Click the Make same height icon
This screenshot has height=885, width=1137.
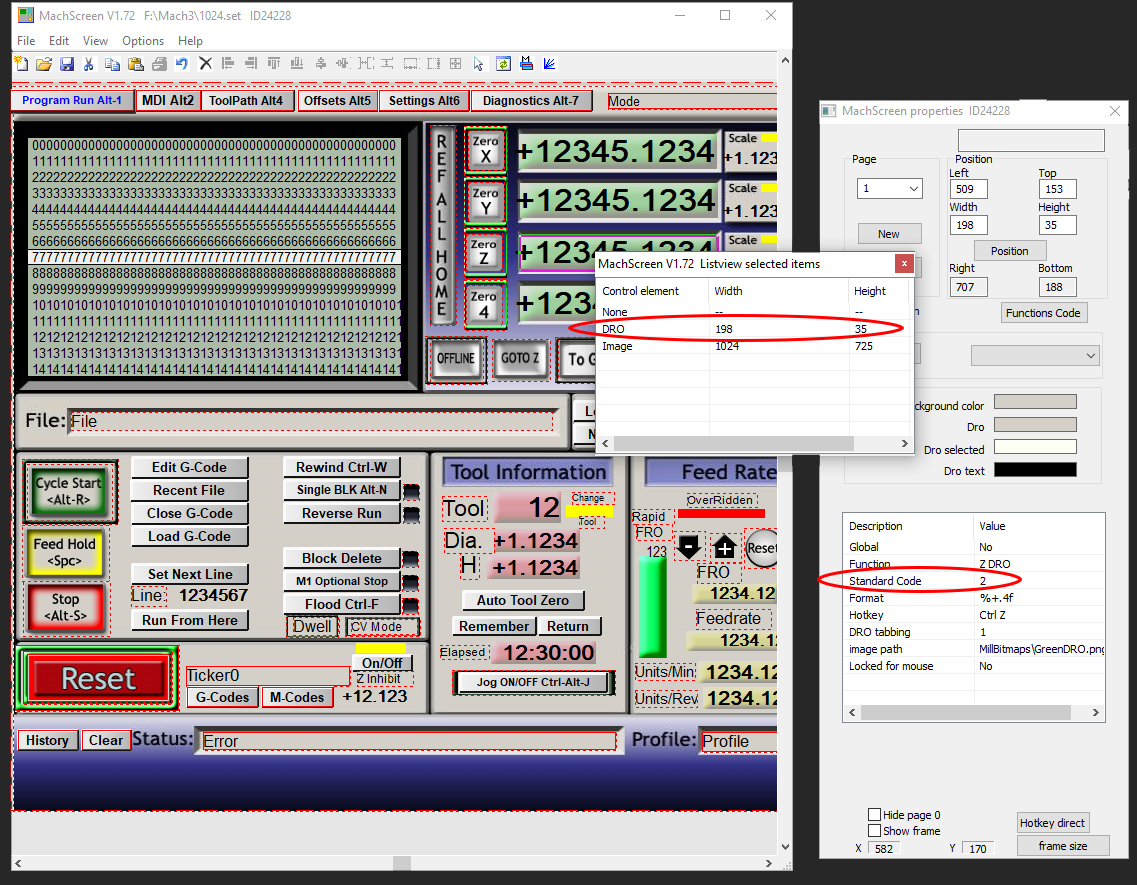(x=433, y=64)
